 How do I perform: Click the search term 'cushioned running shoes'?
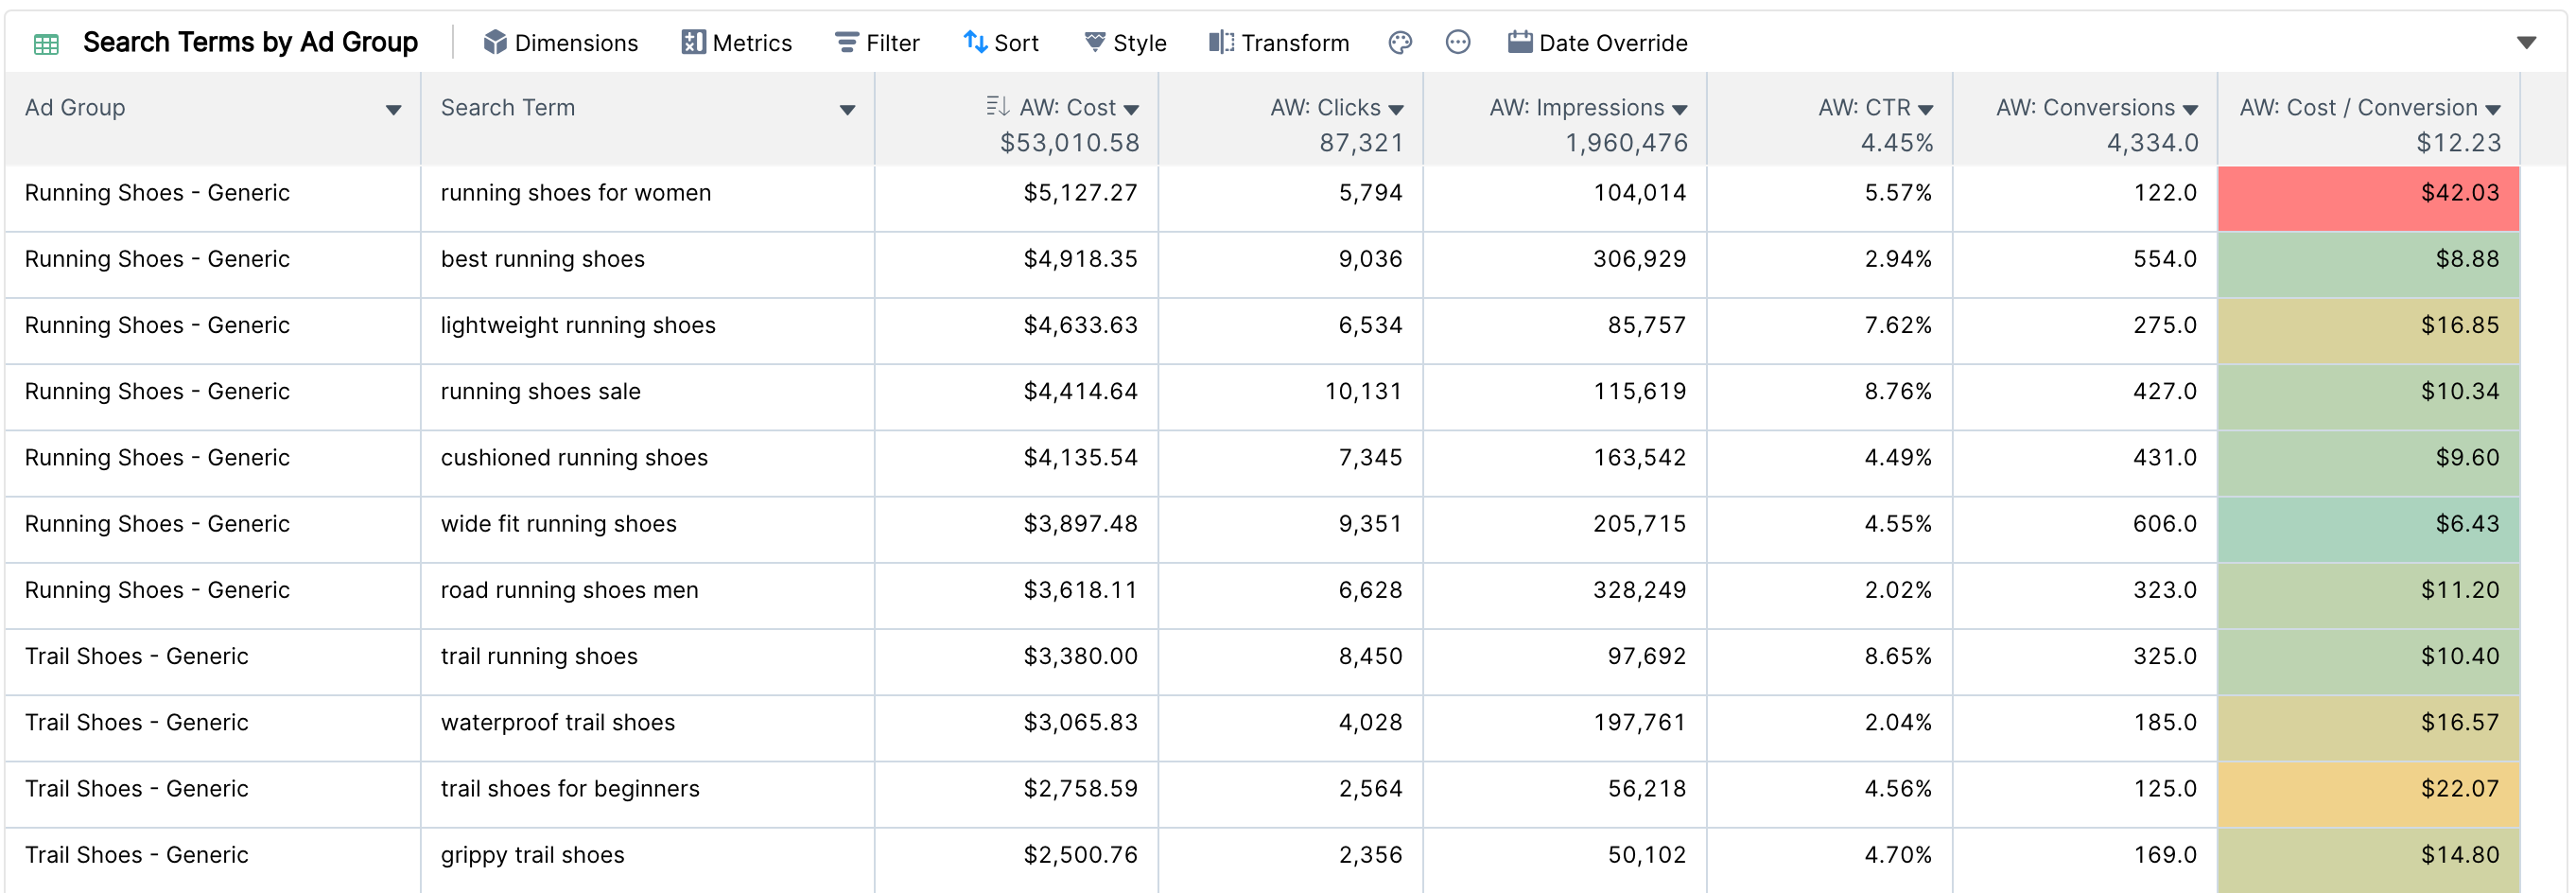click(574, 457)
